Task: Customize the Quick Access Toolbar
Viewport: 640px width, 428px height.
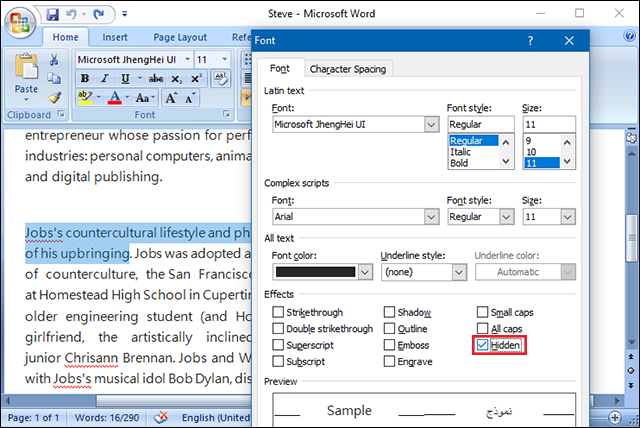Action: pyautogui.click(x=124, y=14)
